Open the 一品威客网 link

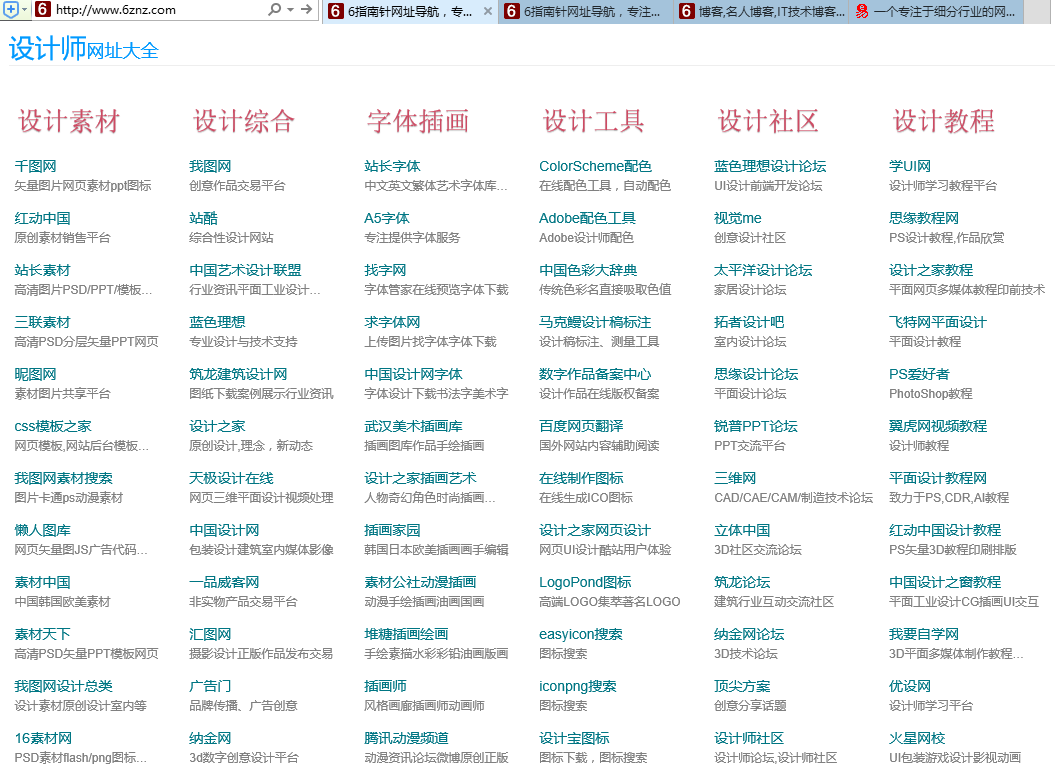tap(224, 582)
